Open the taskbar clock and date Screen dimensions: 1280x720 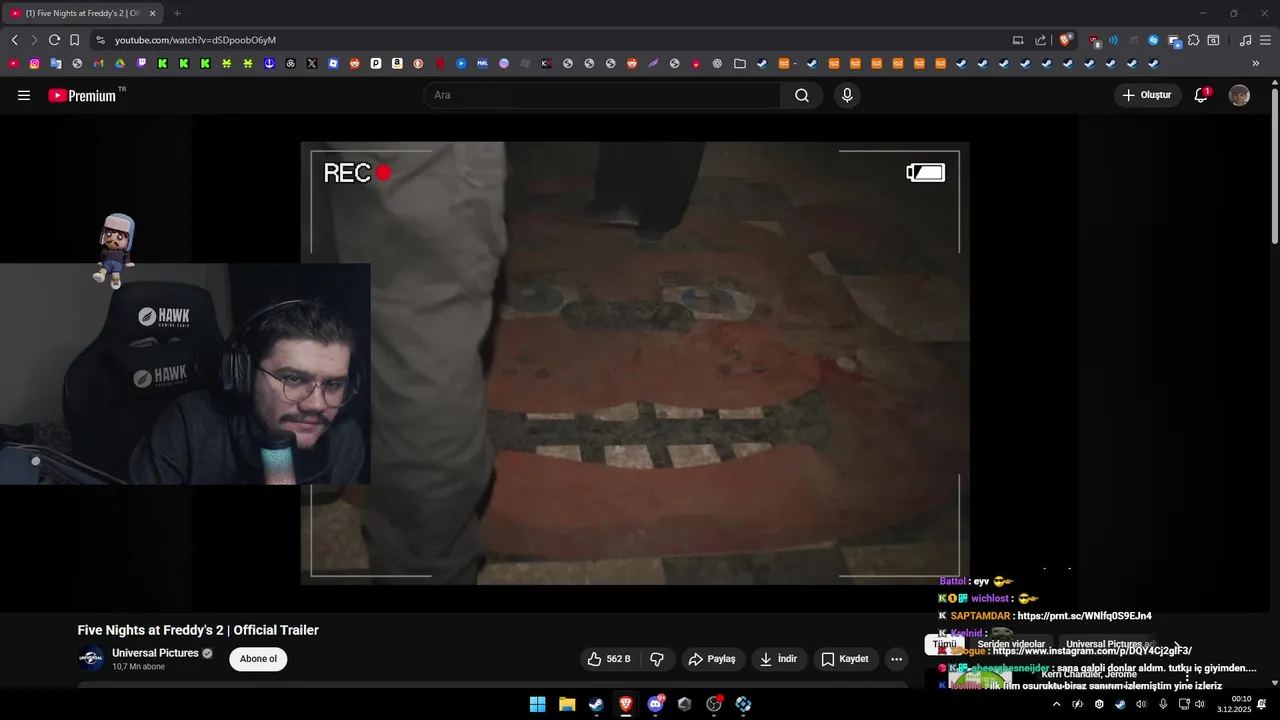coord(1234,704)
